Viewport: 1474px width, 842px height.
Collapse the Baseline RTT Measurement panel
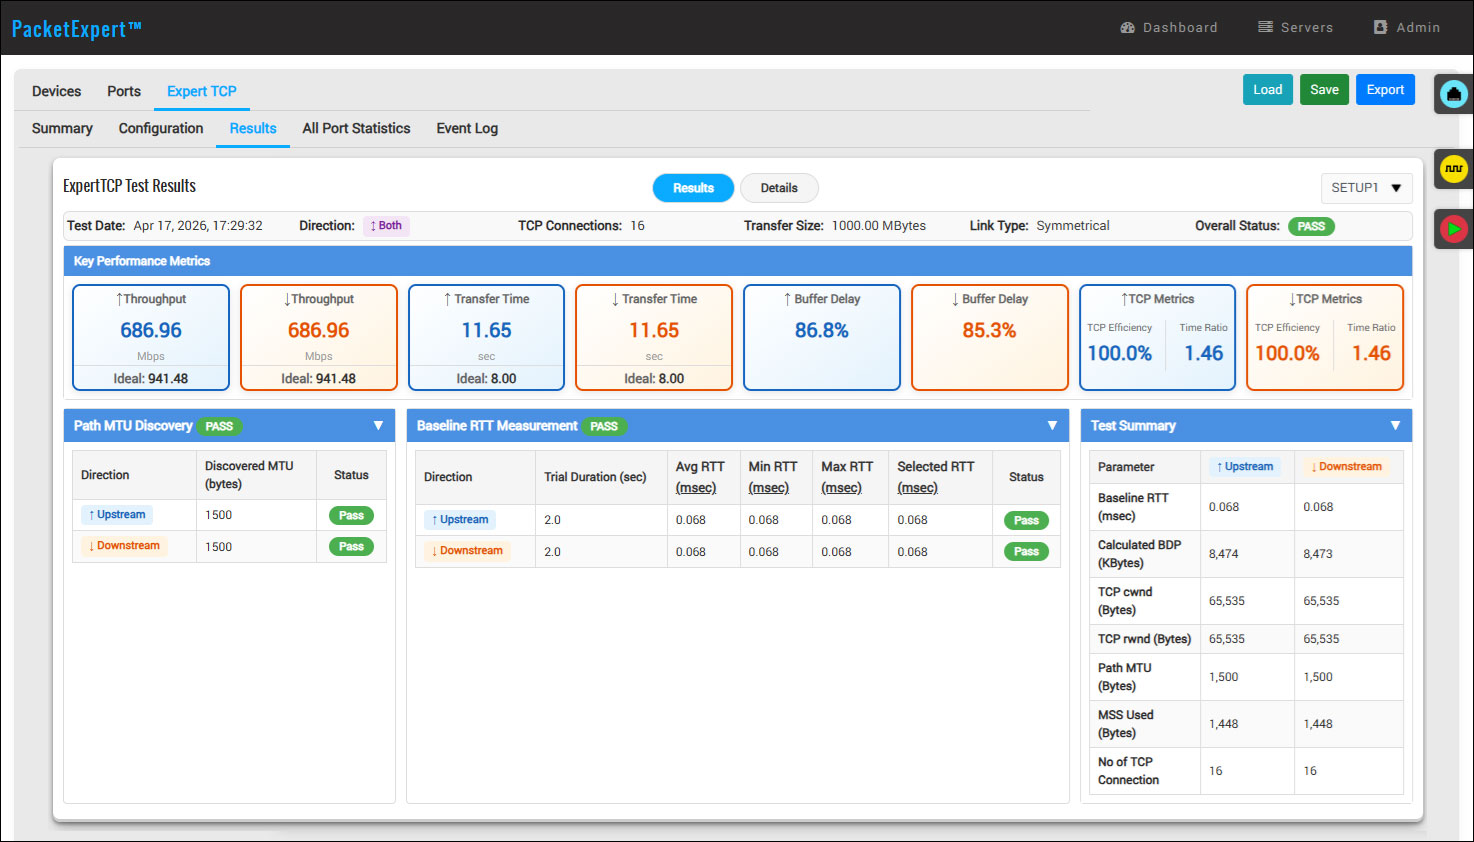(x=1052, y=426)
